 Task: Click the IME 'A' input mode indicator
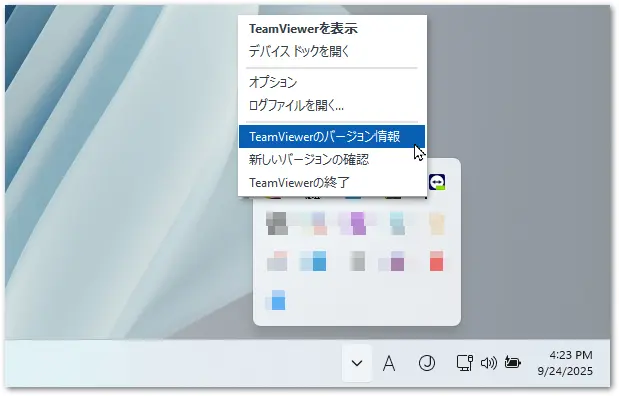(x=389, y=363)
